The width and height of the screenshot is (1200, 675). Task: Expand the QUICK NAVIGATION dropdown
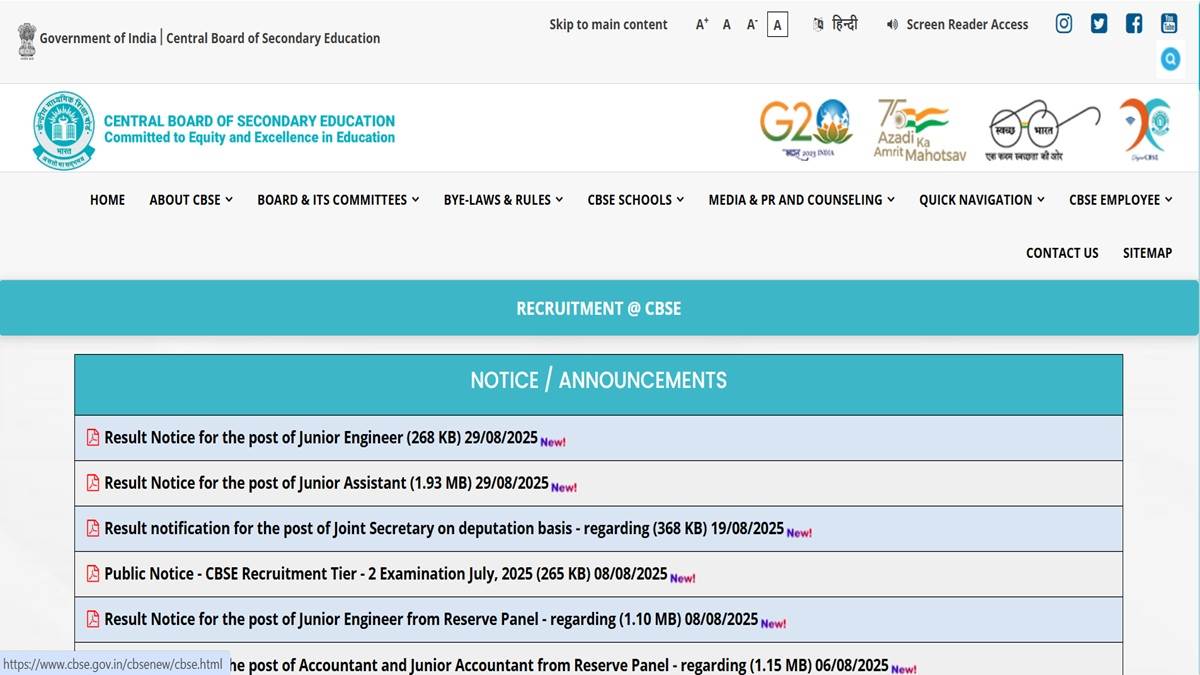pyautogui.click(x=982, y=200)
